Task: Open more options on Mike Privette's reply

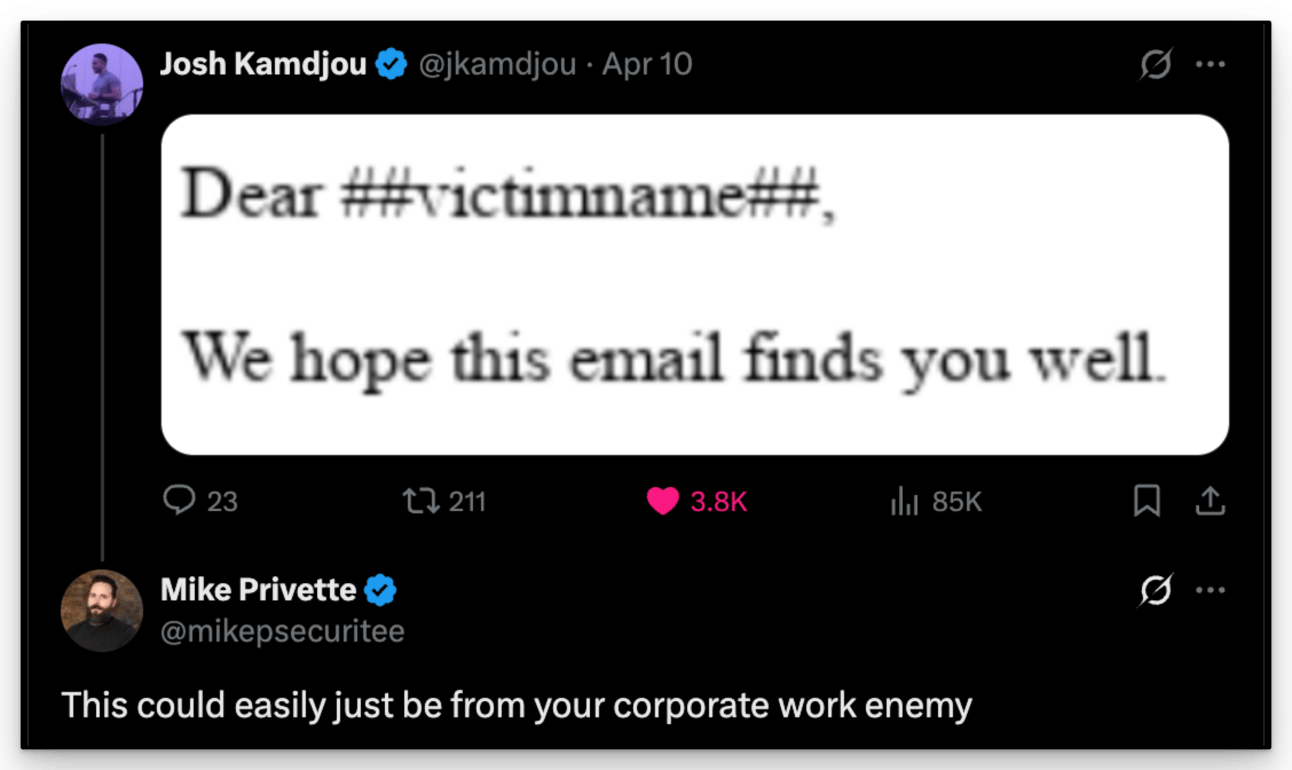Action: point(1211,590)
